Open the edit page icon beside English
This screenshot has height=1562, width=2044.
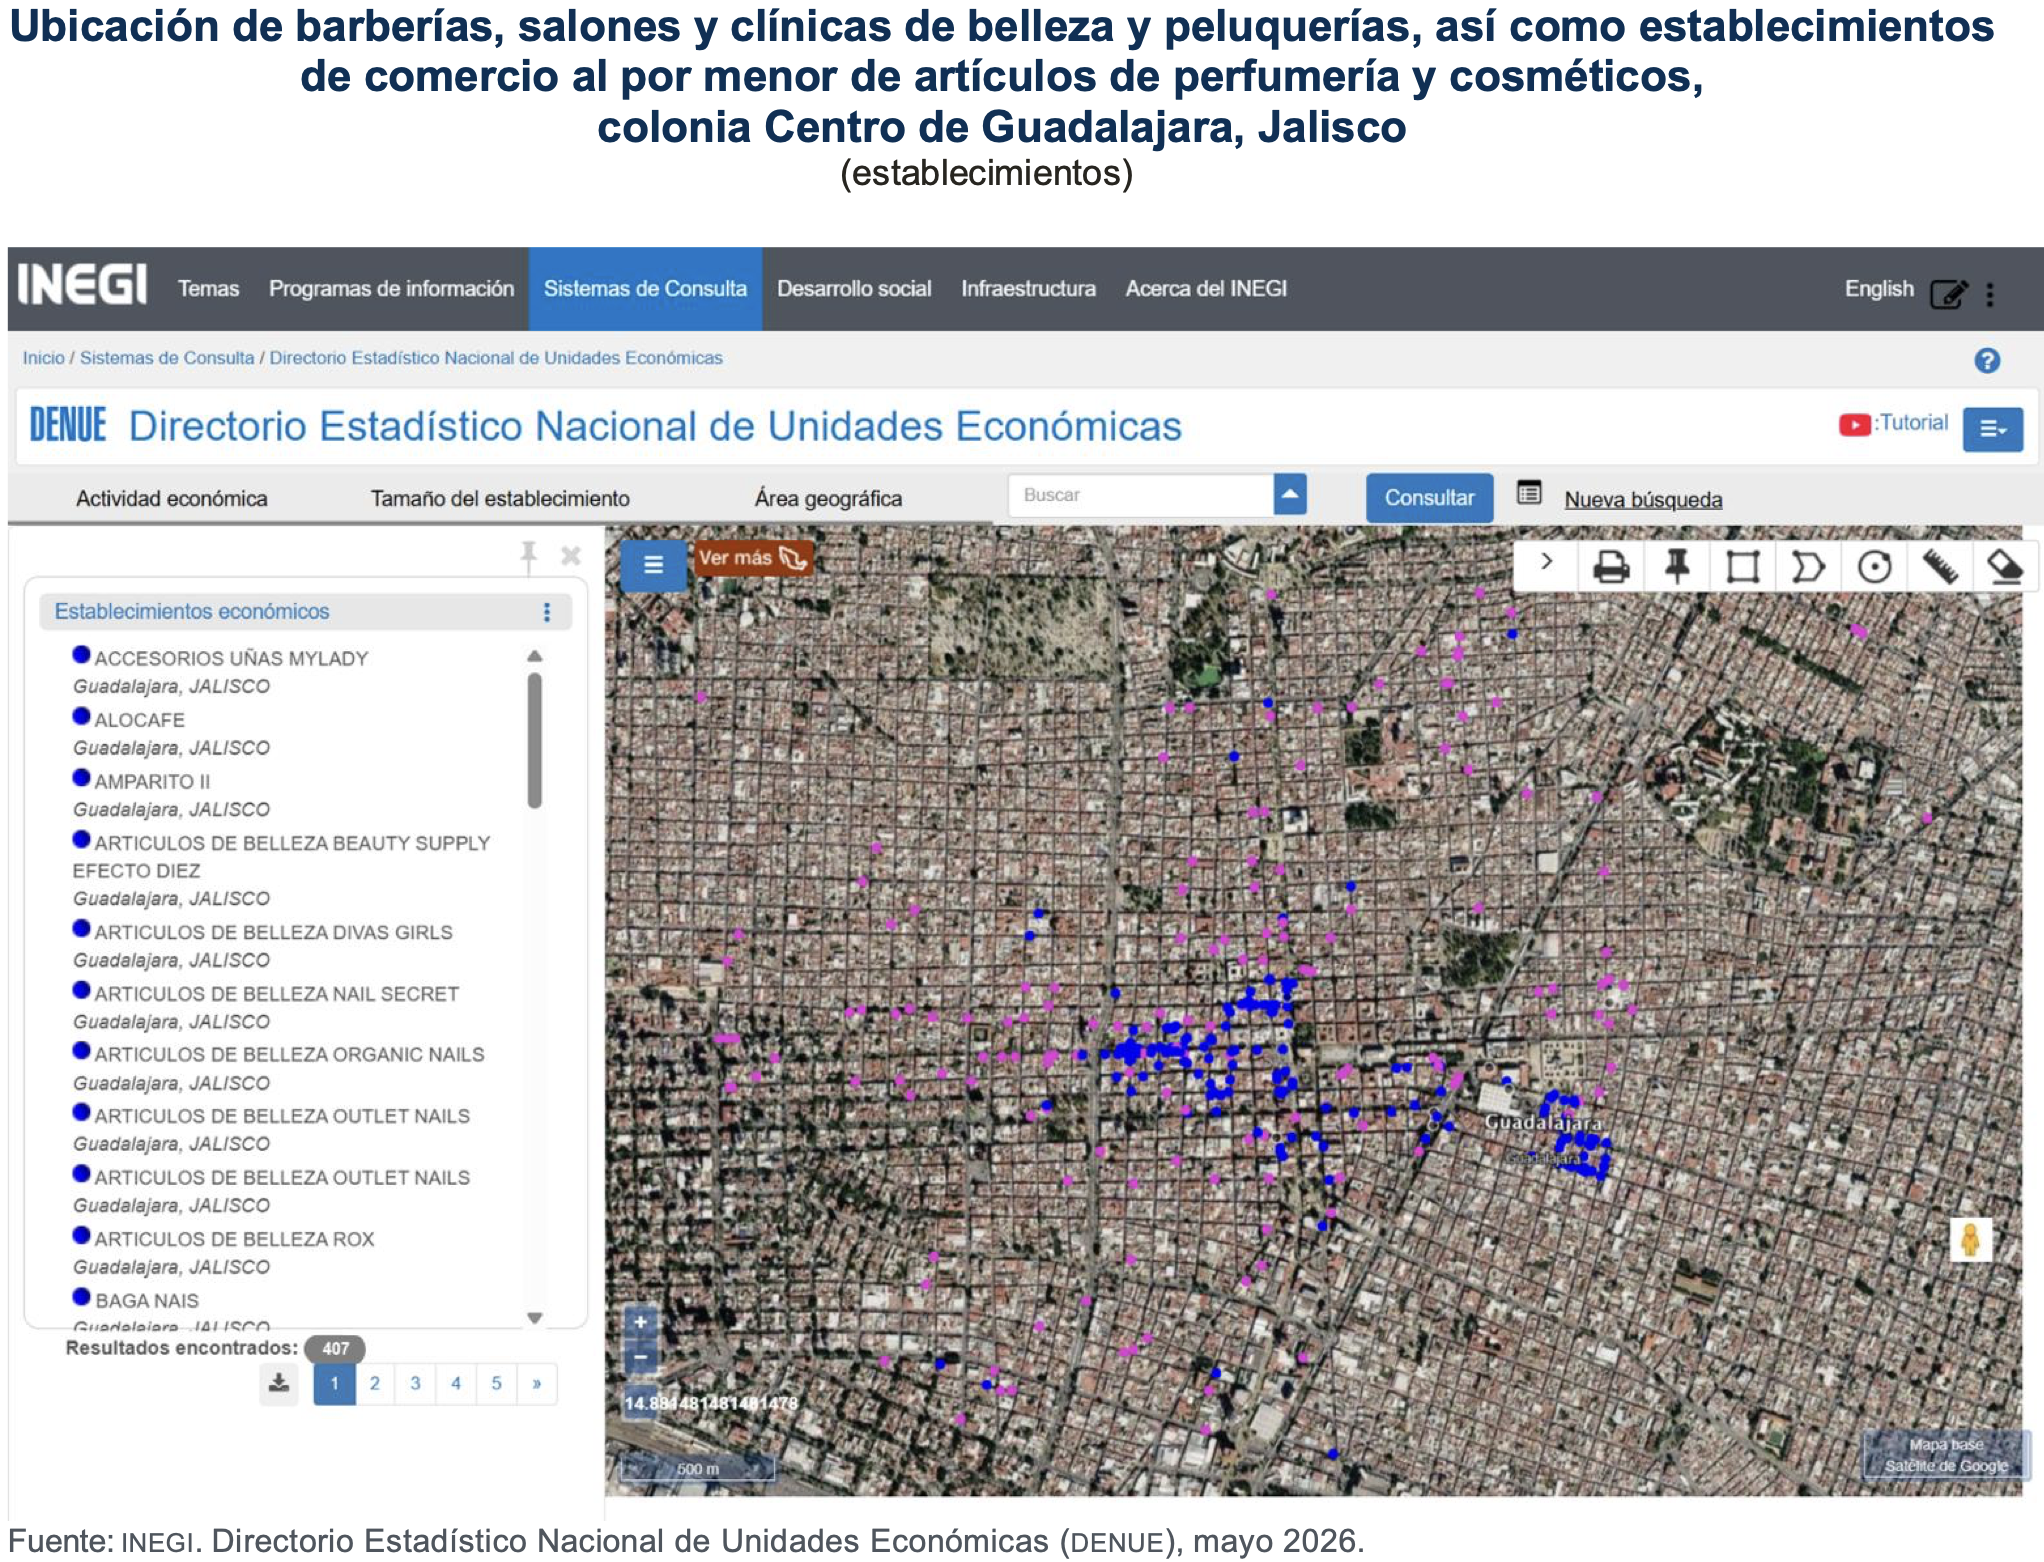(1948, 293)
